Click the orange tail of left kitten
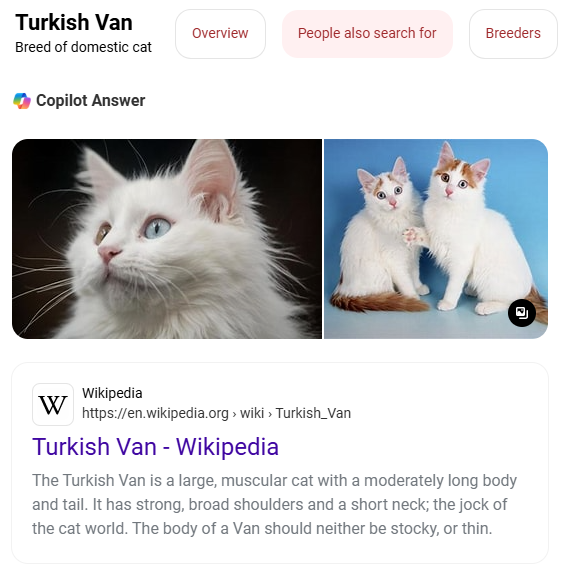The height and width of the screenshot is (567, 565). (378, 302)
